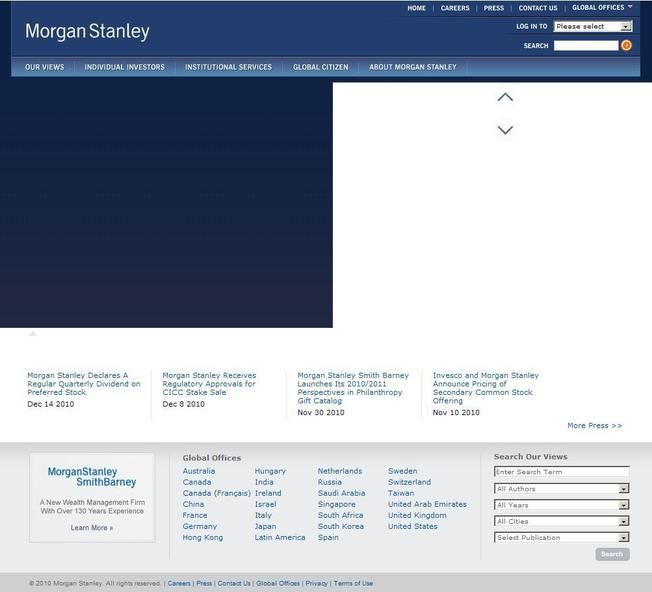The height and width of the screenshot is (592, 652).
Task: Open CICC Stake Sale press release
Action: click(209, 384)
